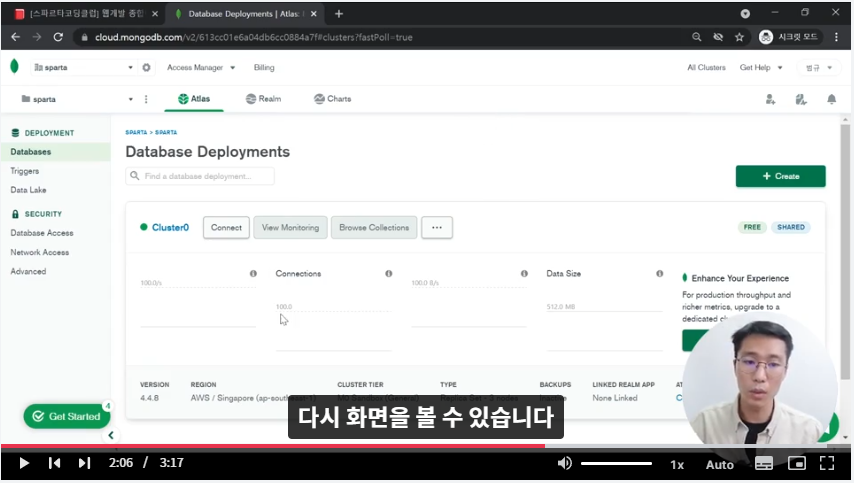Expand the sparta project dropdown

pyautogui.click(x=77, y=99)
